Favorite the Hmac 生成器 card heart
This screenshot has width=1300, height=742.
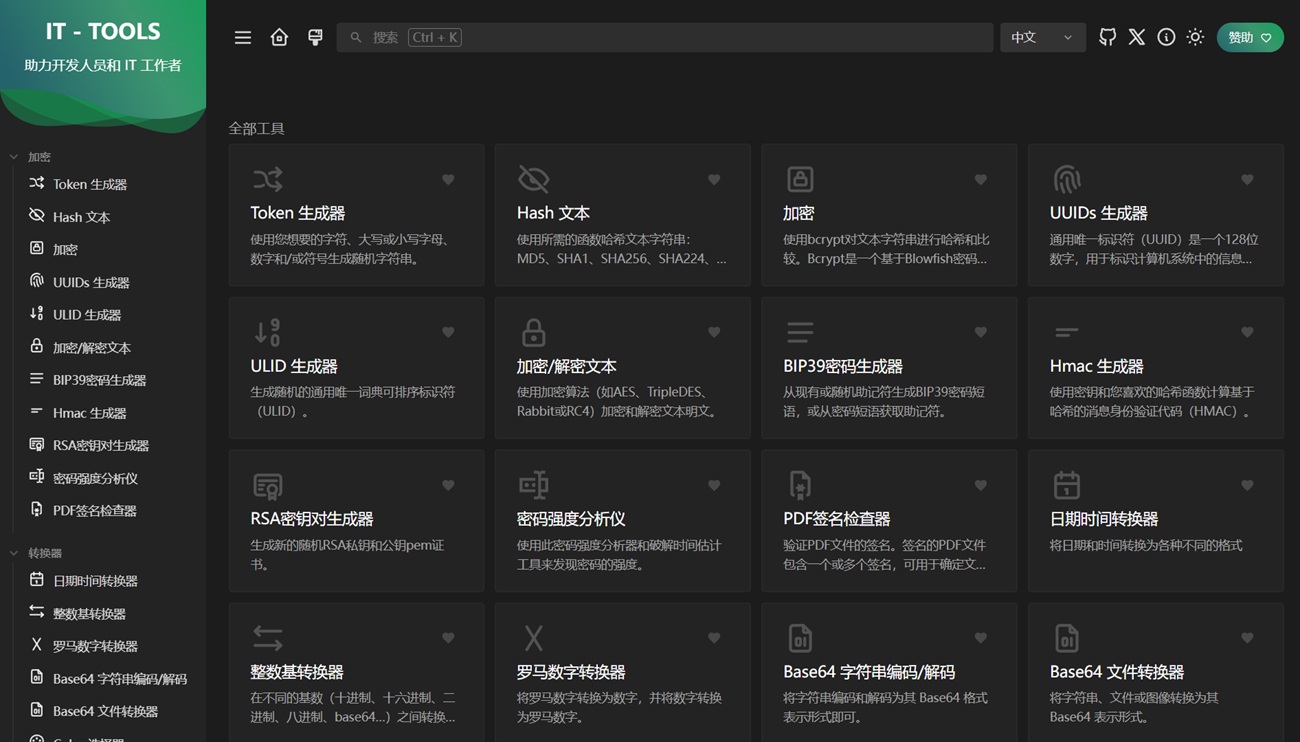coord(1247,332)
